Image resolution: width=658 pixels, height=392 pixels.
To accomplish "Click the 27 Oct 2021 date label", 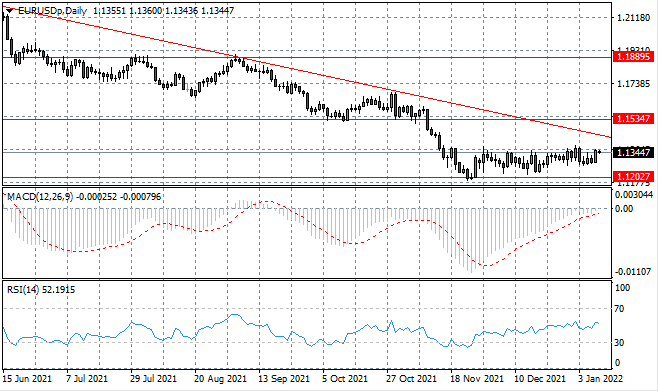I will (x=411, y=379).
